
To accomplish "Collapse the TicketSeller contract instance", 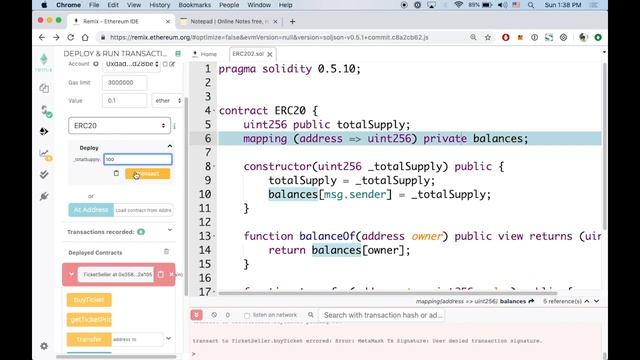I will (71, 274).
